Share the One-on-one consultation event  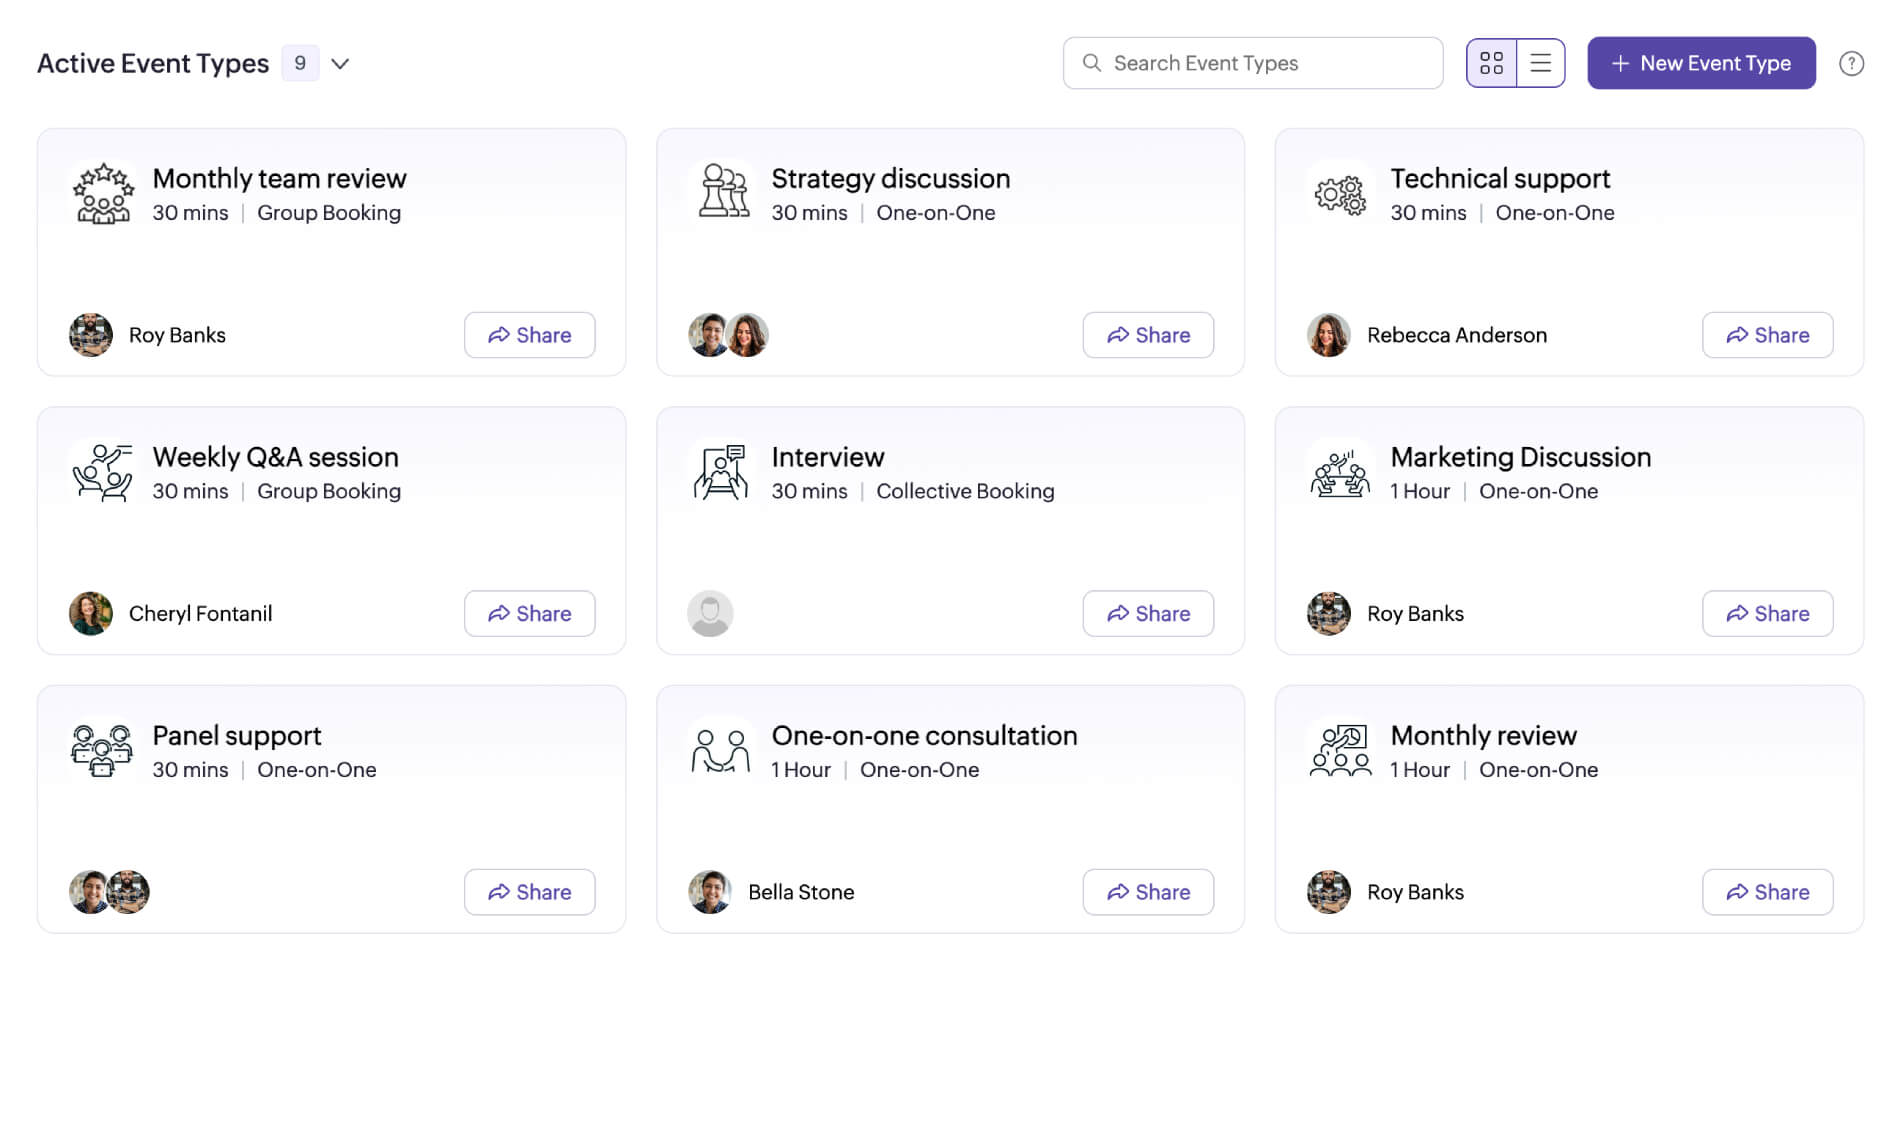(1148, 892)
